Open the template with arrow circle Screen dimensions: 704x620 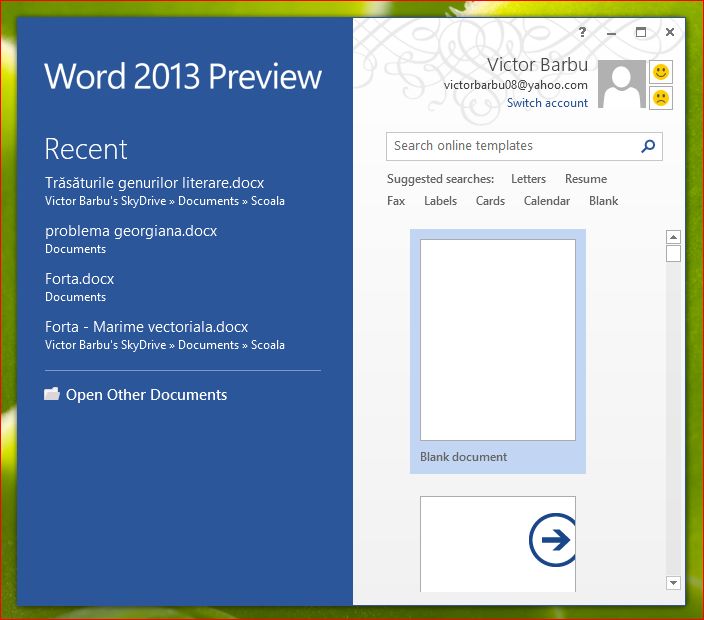tap(497, 544)
